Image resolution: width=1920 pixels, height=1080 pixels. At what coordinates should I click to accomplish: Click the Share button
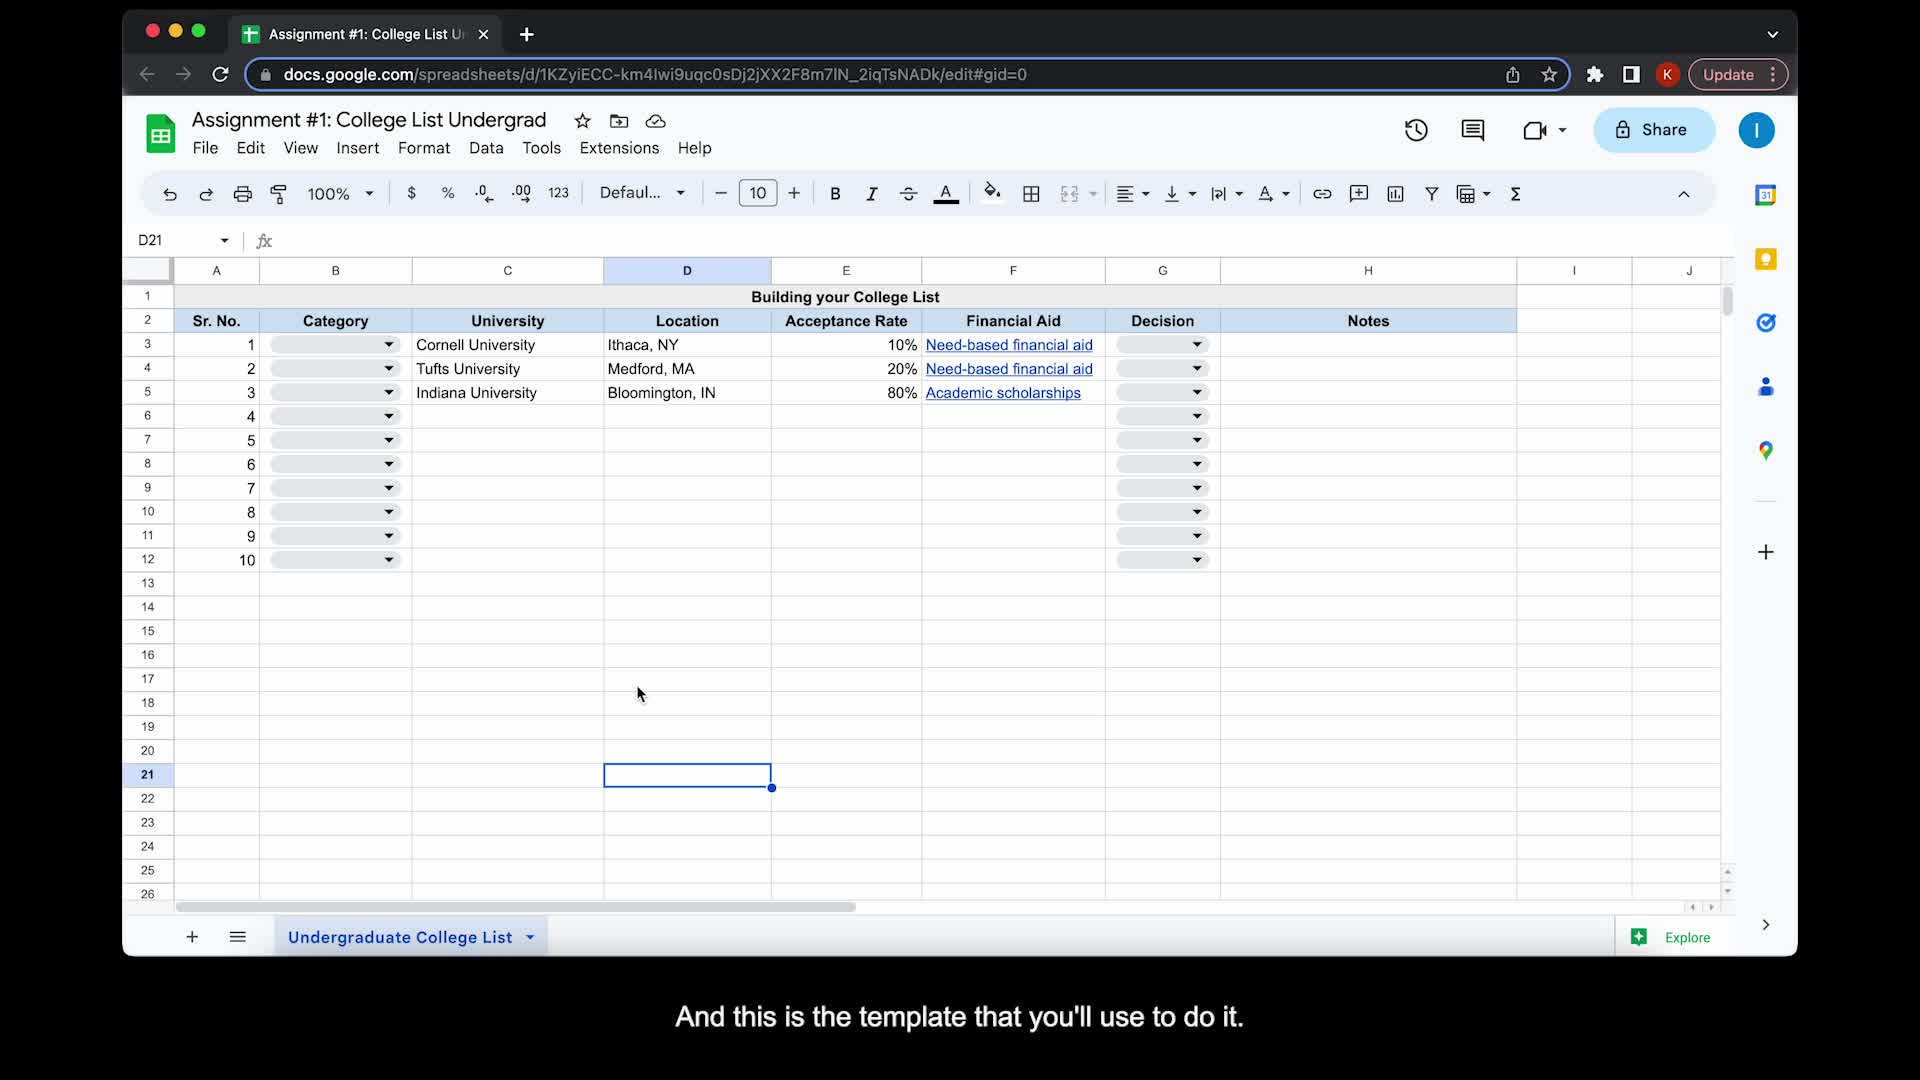click(x=1653, y=130)
